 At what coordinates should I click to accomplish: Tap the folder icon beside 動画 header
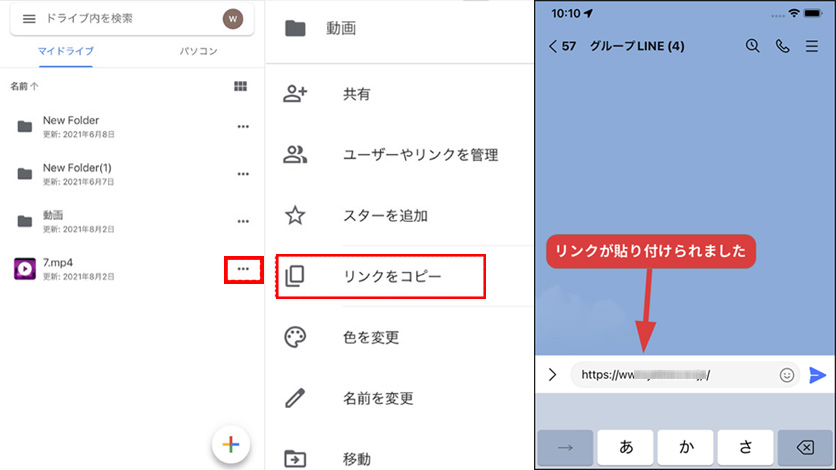coord(295,28)
